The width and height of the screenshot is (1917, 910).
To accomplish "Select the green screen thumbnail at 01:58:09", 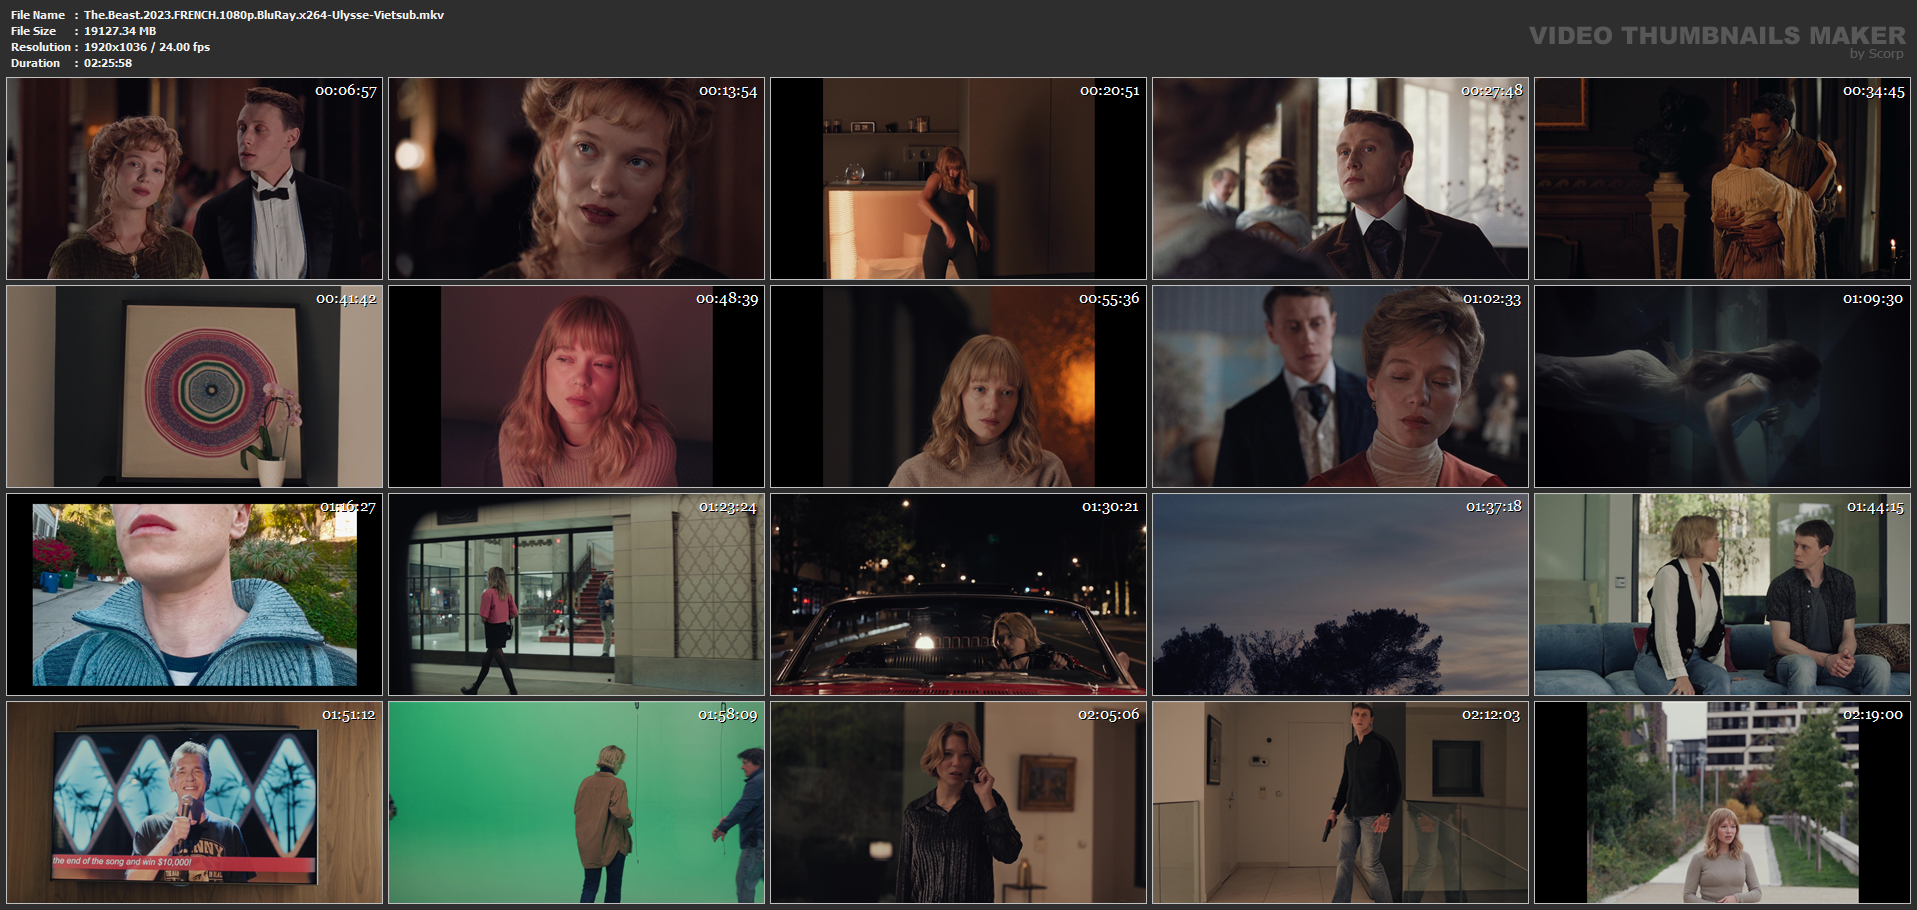I will coord(576,802).
